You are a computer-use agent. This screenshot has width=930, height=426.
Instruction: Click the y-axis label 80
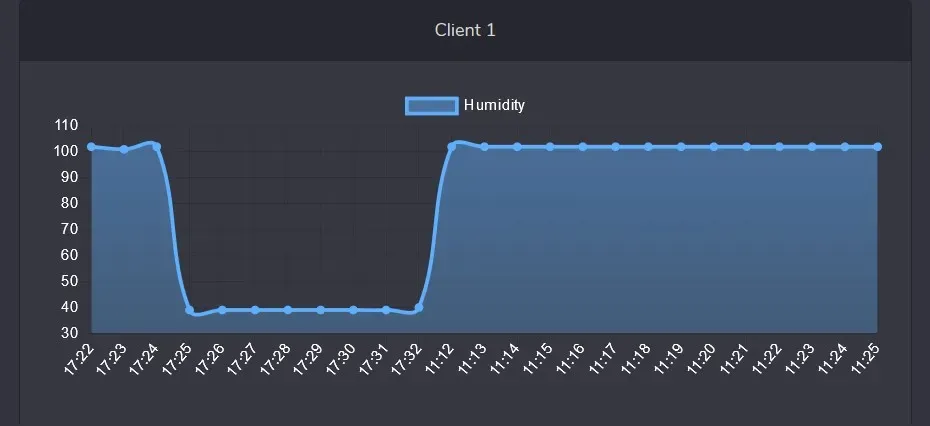tap(70, 203)
